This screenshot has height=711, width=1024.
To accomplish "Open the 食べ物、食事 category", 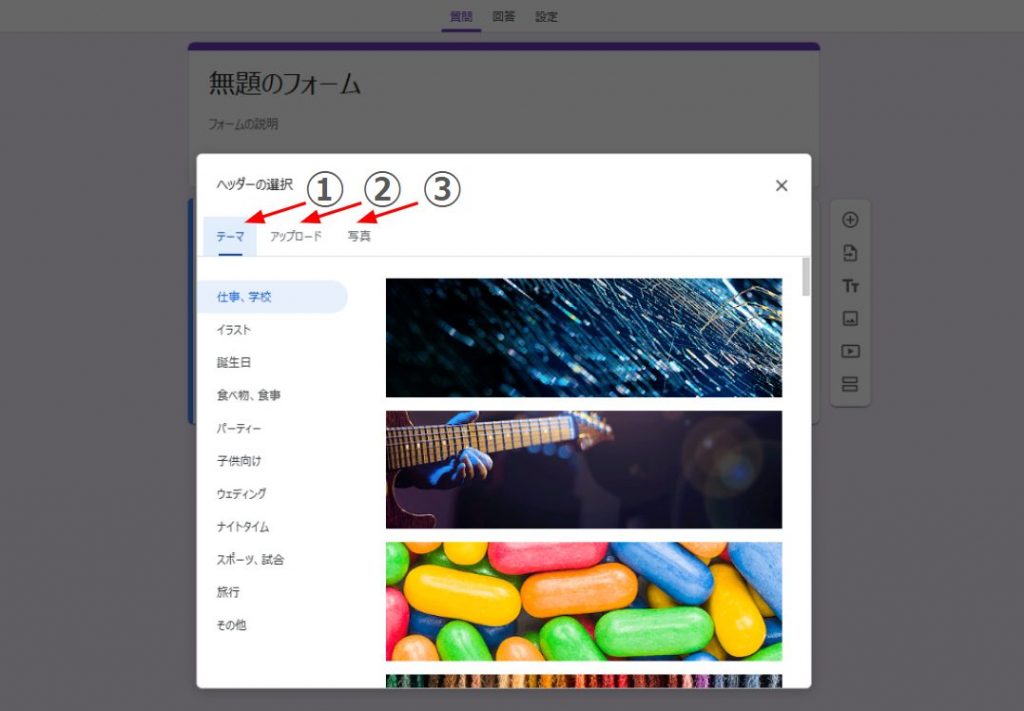I will [x=249, y=395].
